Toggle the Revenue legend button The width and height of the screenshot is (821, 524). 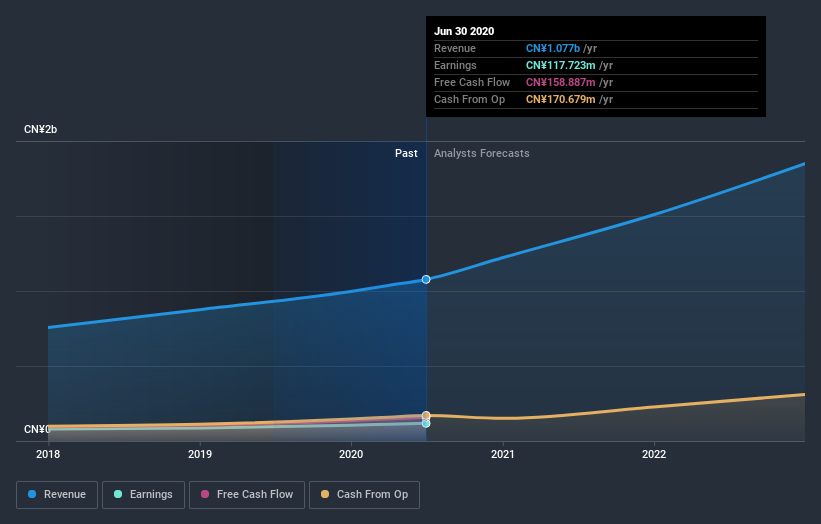57,495
